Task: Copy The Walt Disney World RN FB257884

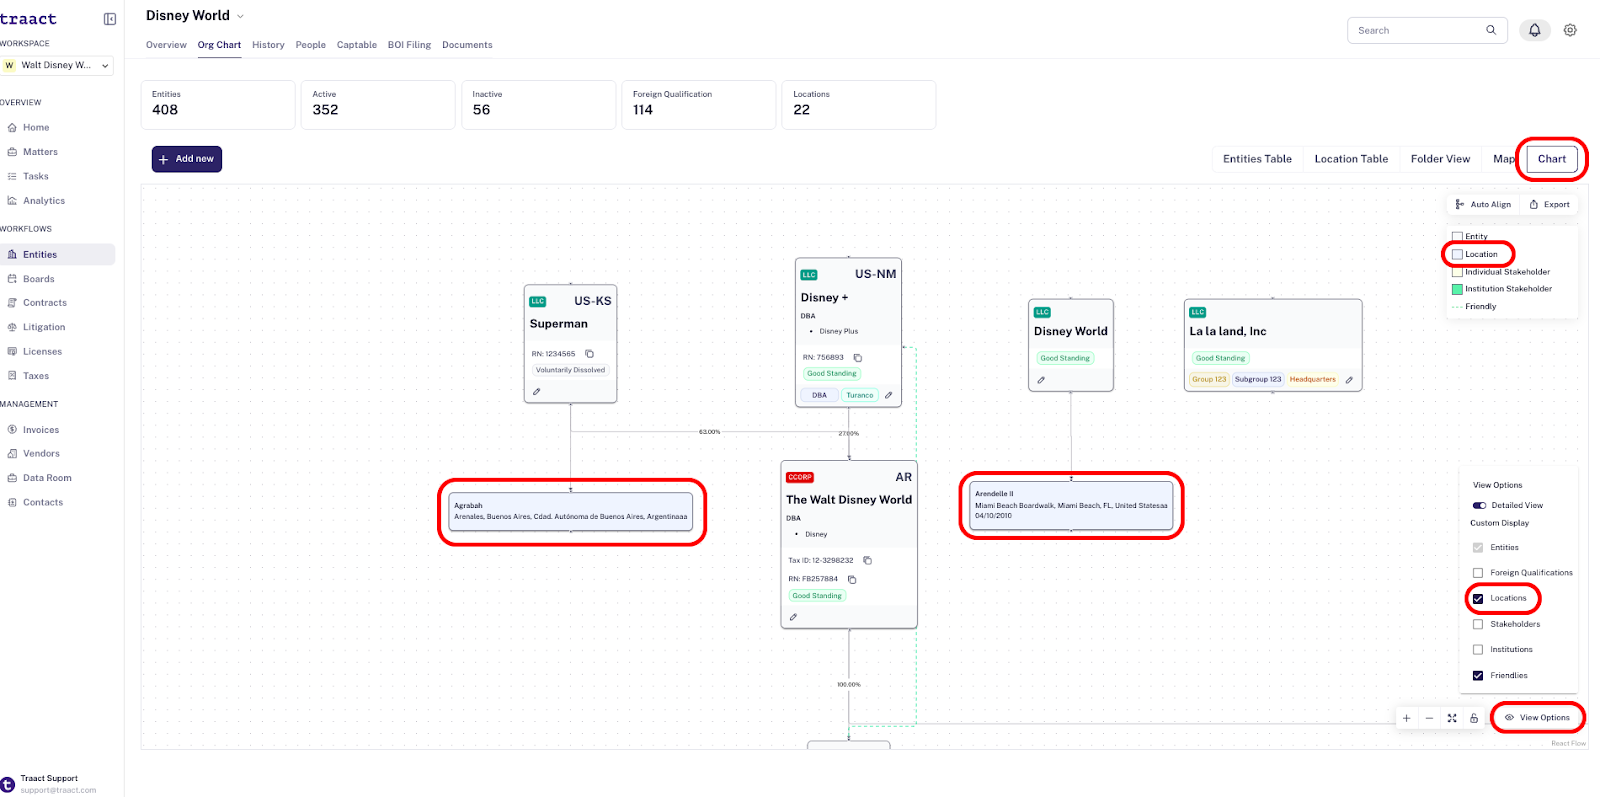Action: point(852,579)
